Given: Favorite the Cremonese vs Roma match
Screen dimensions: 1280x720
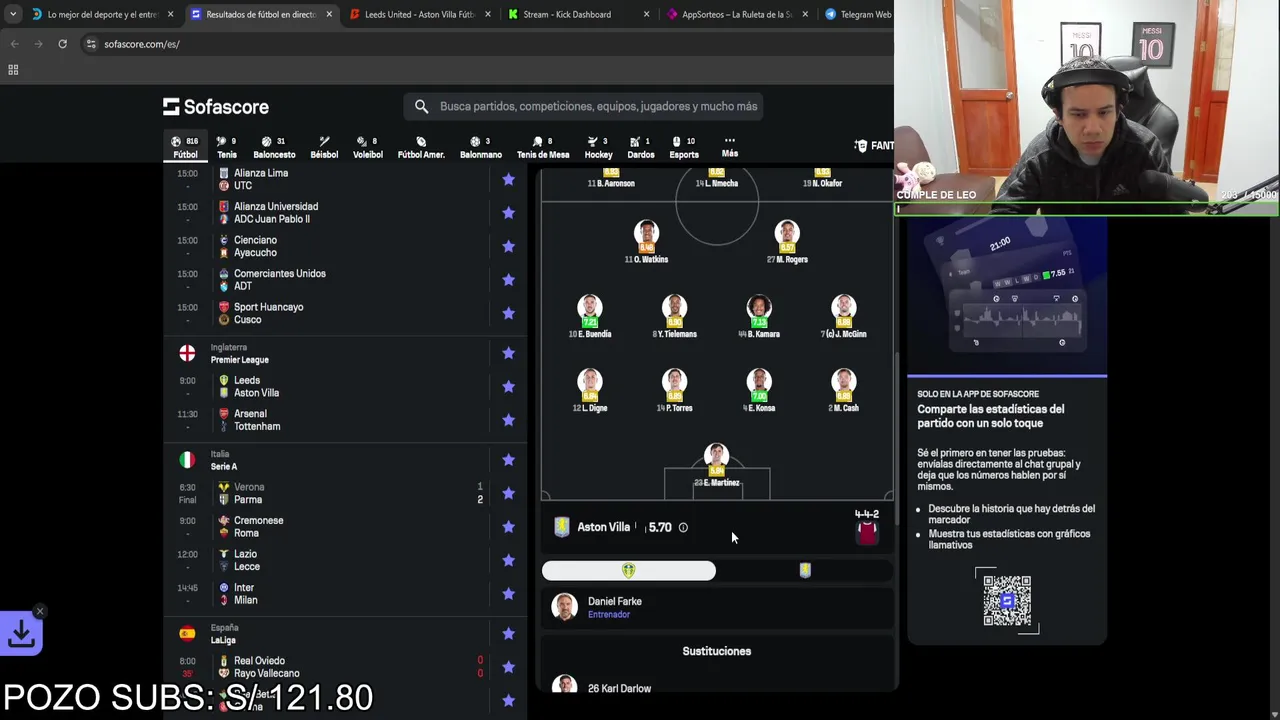Looking at the screenshot, I should [508, 527].
